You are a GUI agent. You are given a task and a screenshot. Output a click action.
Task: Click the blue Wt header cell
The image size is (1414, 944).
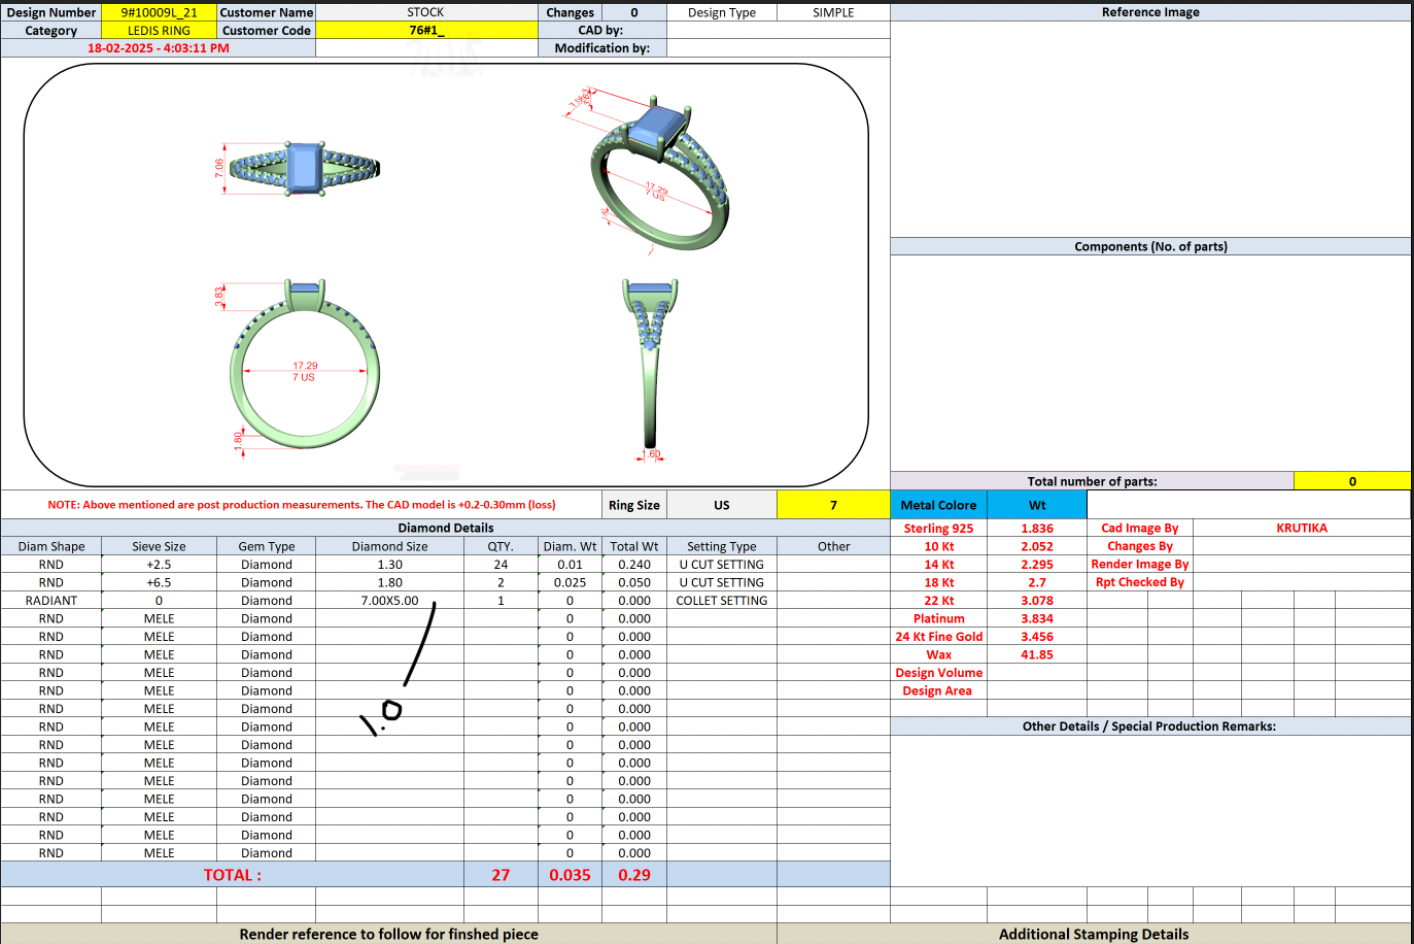tap(1037, 505)
